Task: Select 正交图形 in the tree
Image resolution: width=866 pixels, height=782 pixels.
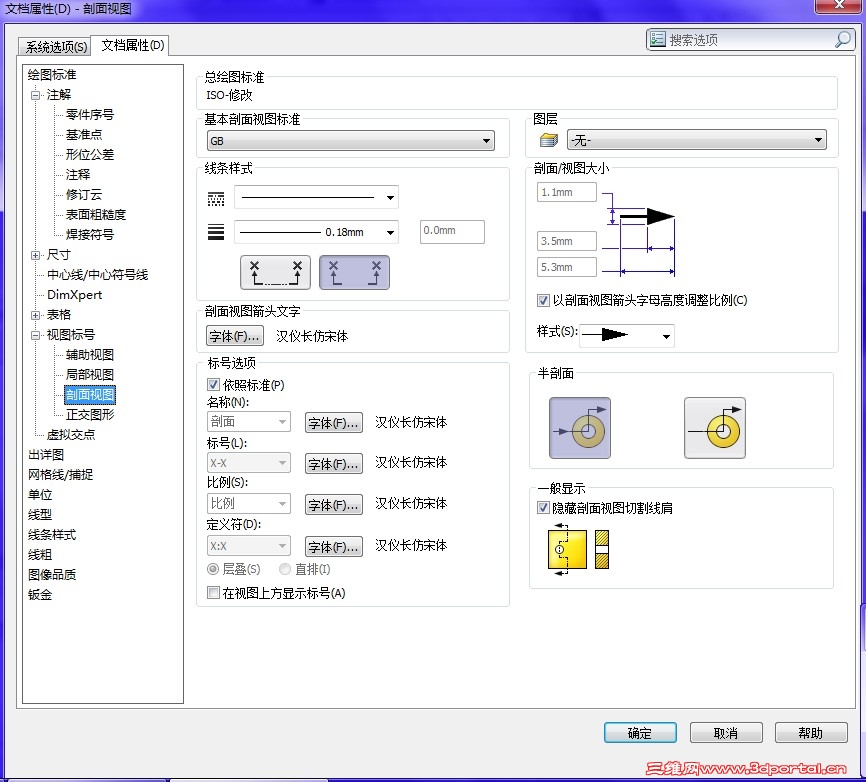Action: click(89, 415)
